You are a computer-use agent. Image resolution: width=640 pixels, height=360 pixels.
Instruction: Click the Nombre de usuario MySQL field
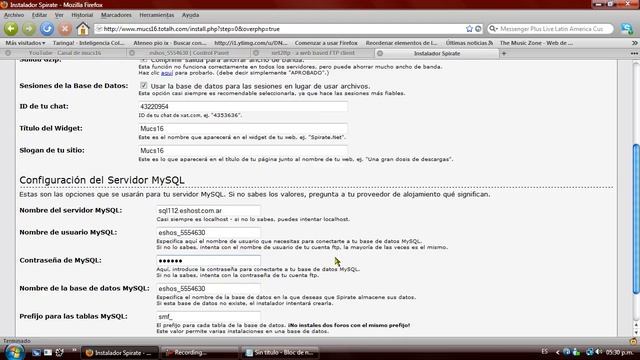[208, 233]
